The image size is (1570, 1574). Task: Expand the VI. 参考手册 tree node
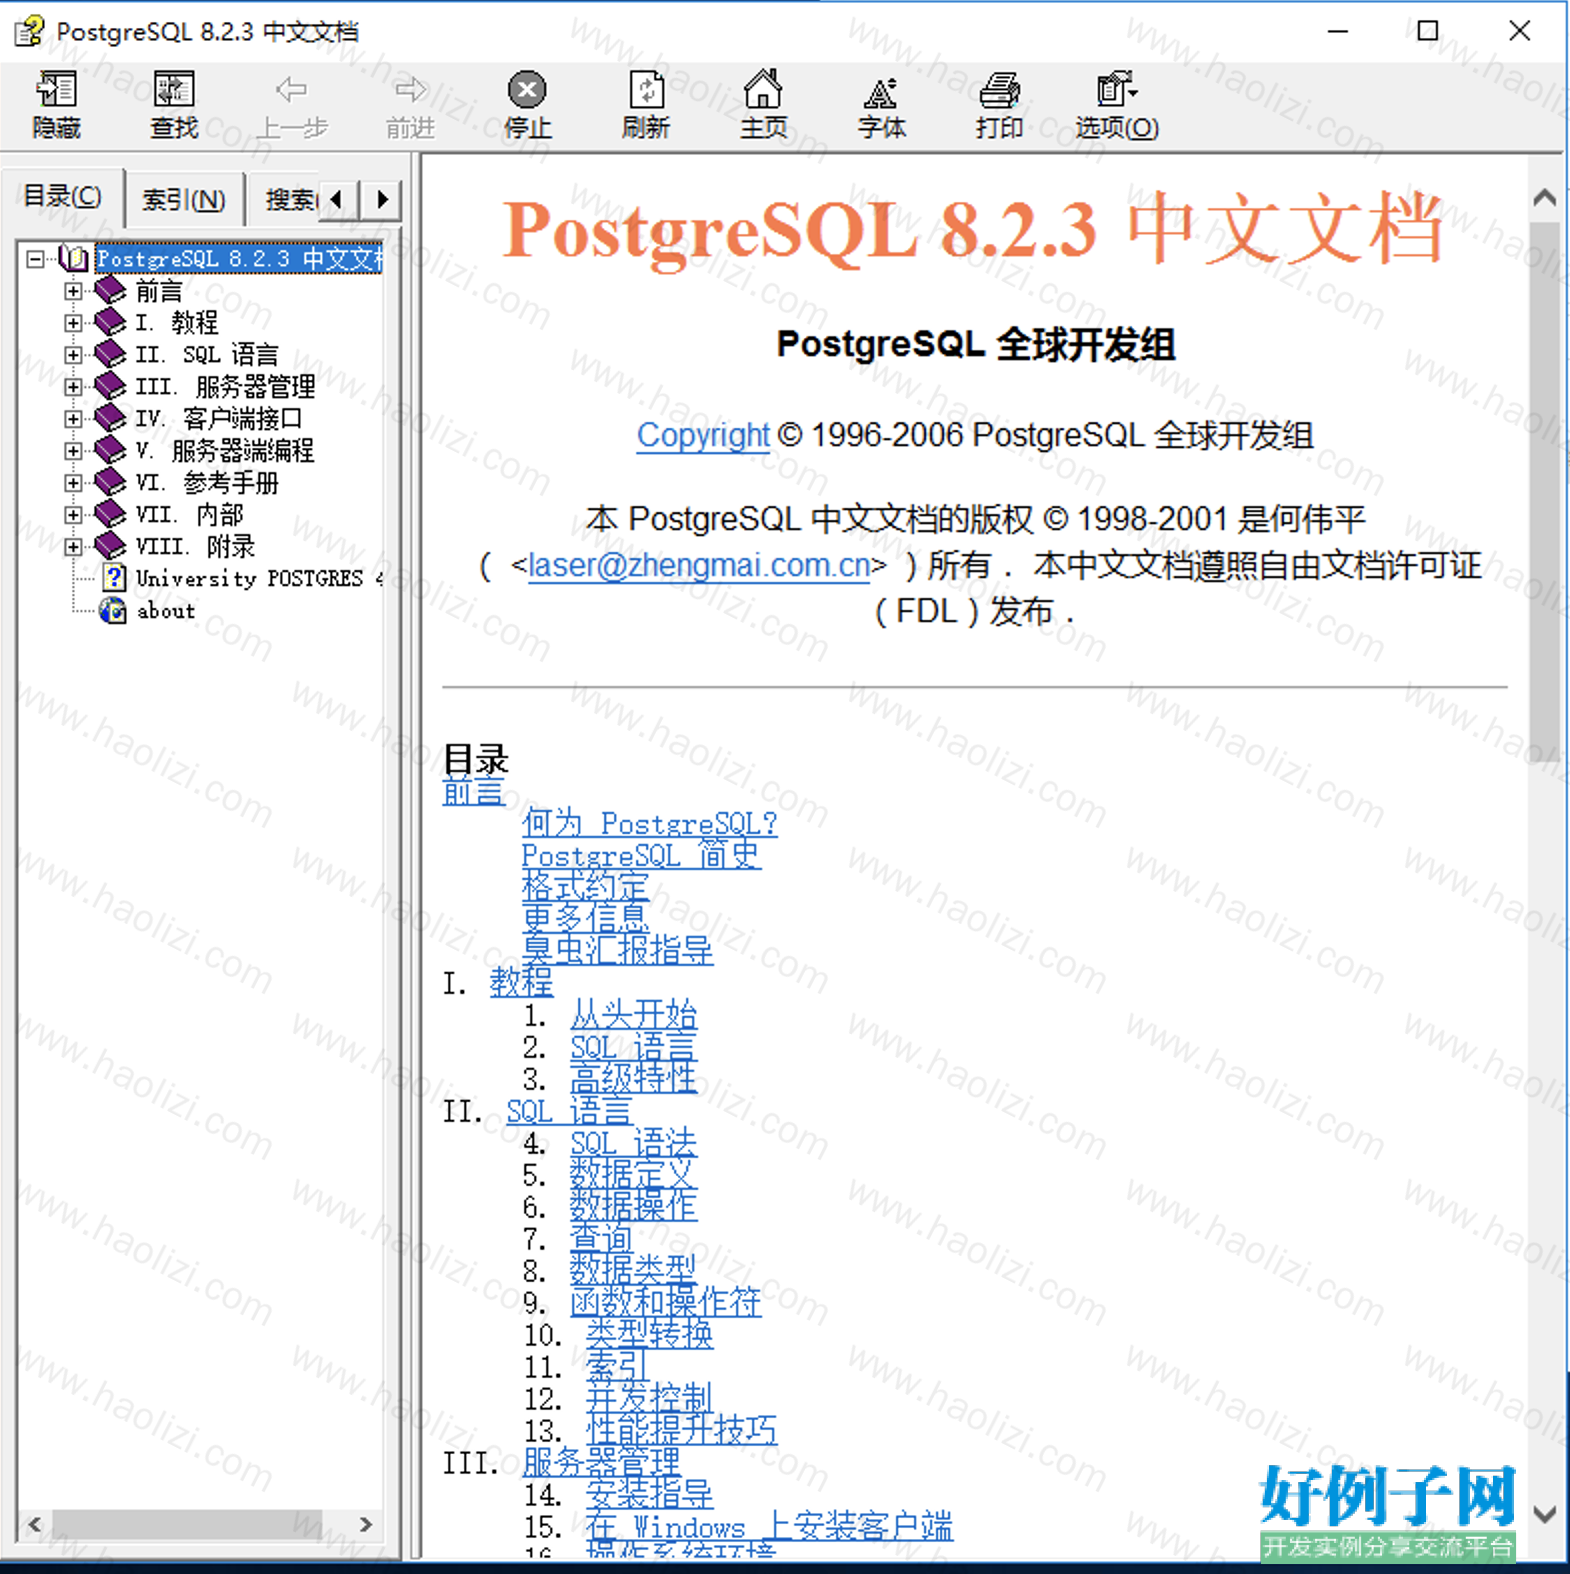click(73, 483)
